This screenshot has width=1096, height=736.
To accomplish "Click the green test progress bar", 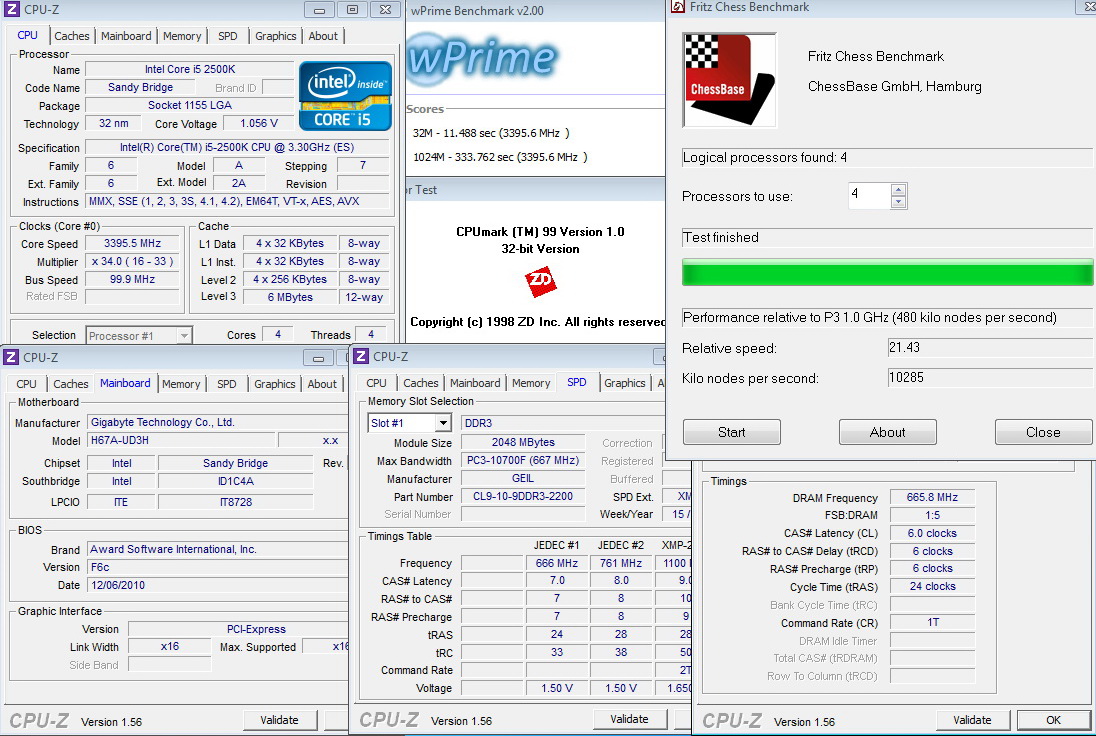I will pyautogui.click(x=888, y=272).
